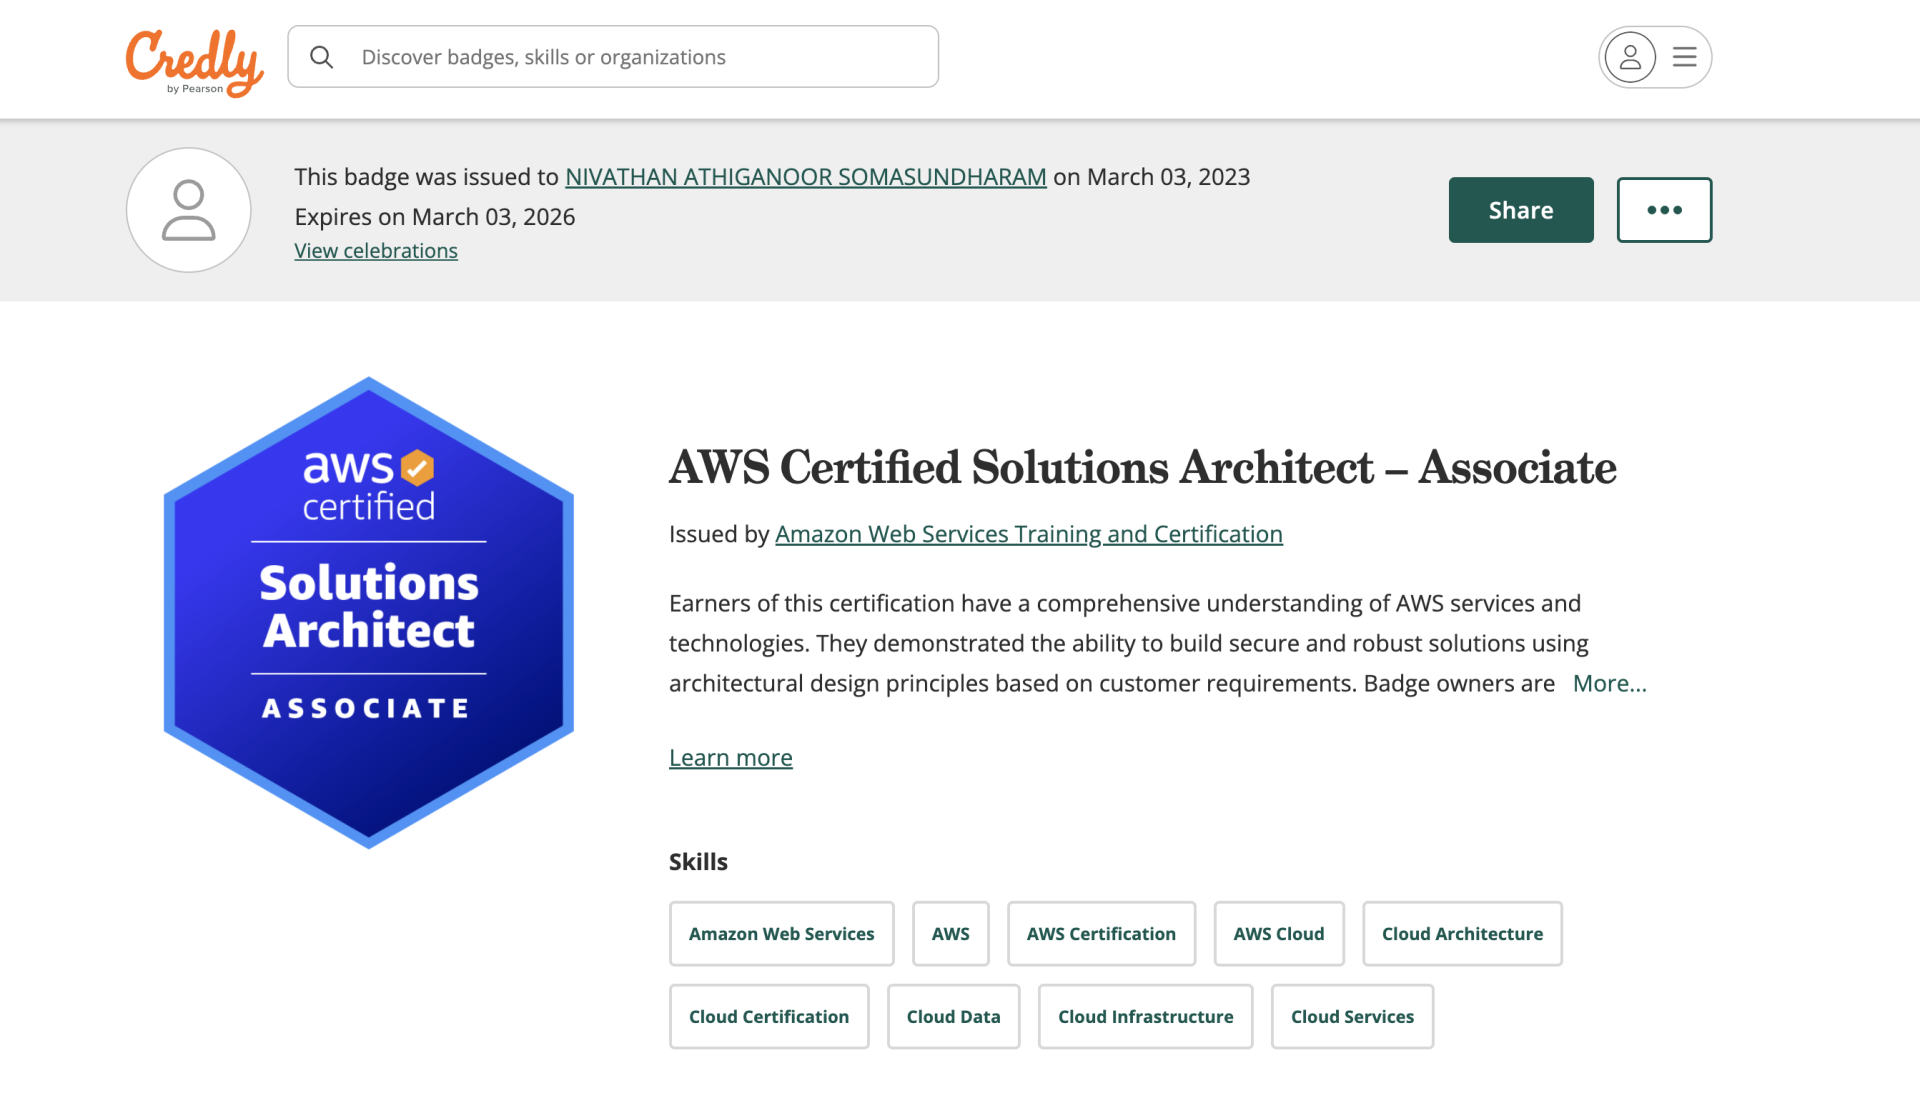Click the AWS Solutions Architect badge image
The height and width of the screenshot is (1103, 1920).
369,613
